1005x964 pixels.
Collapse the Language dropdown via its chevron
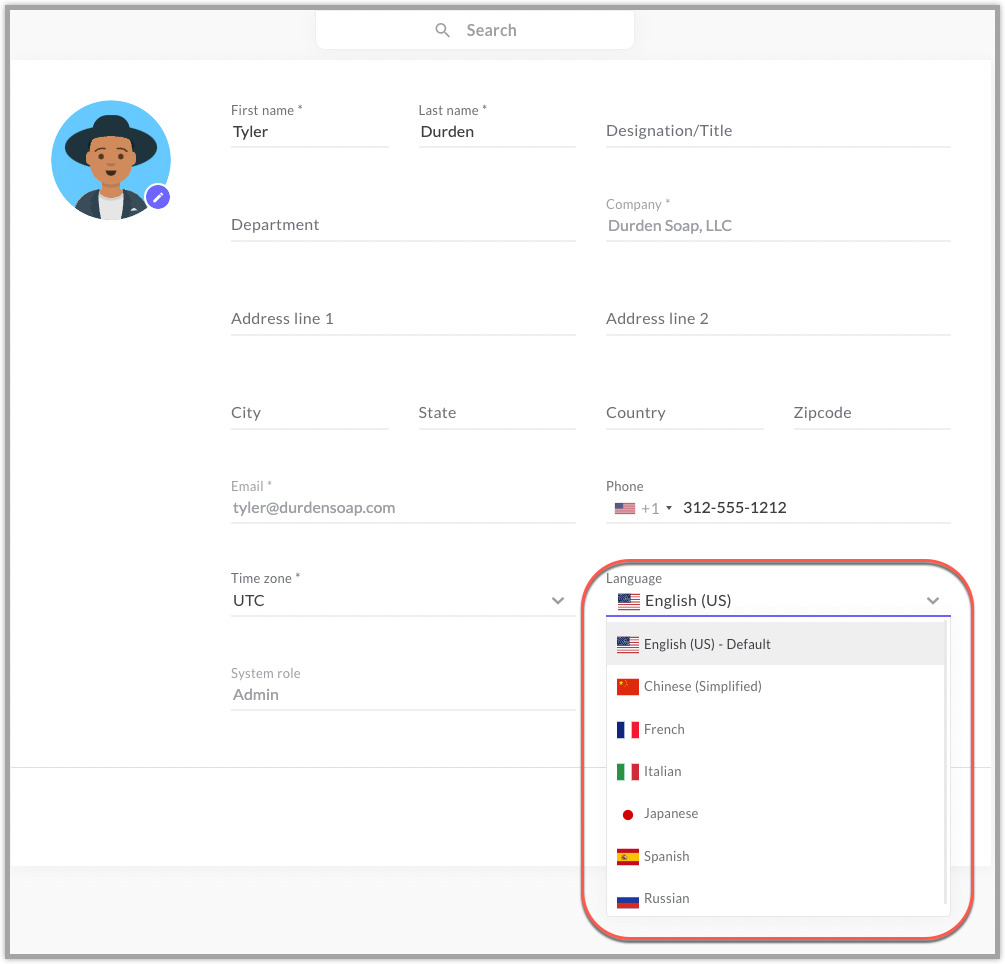[933, 601]
